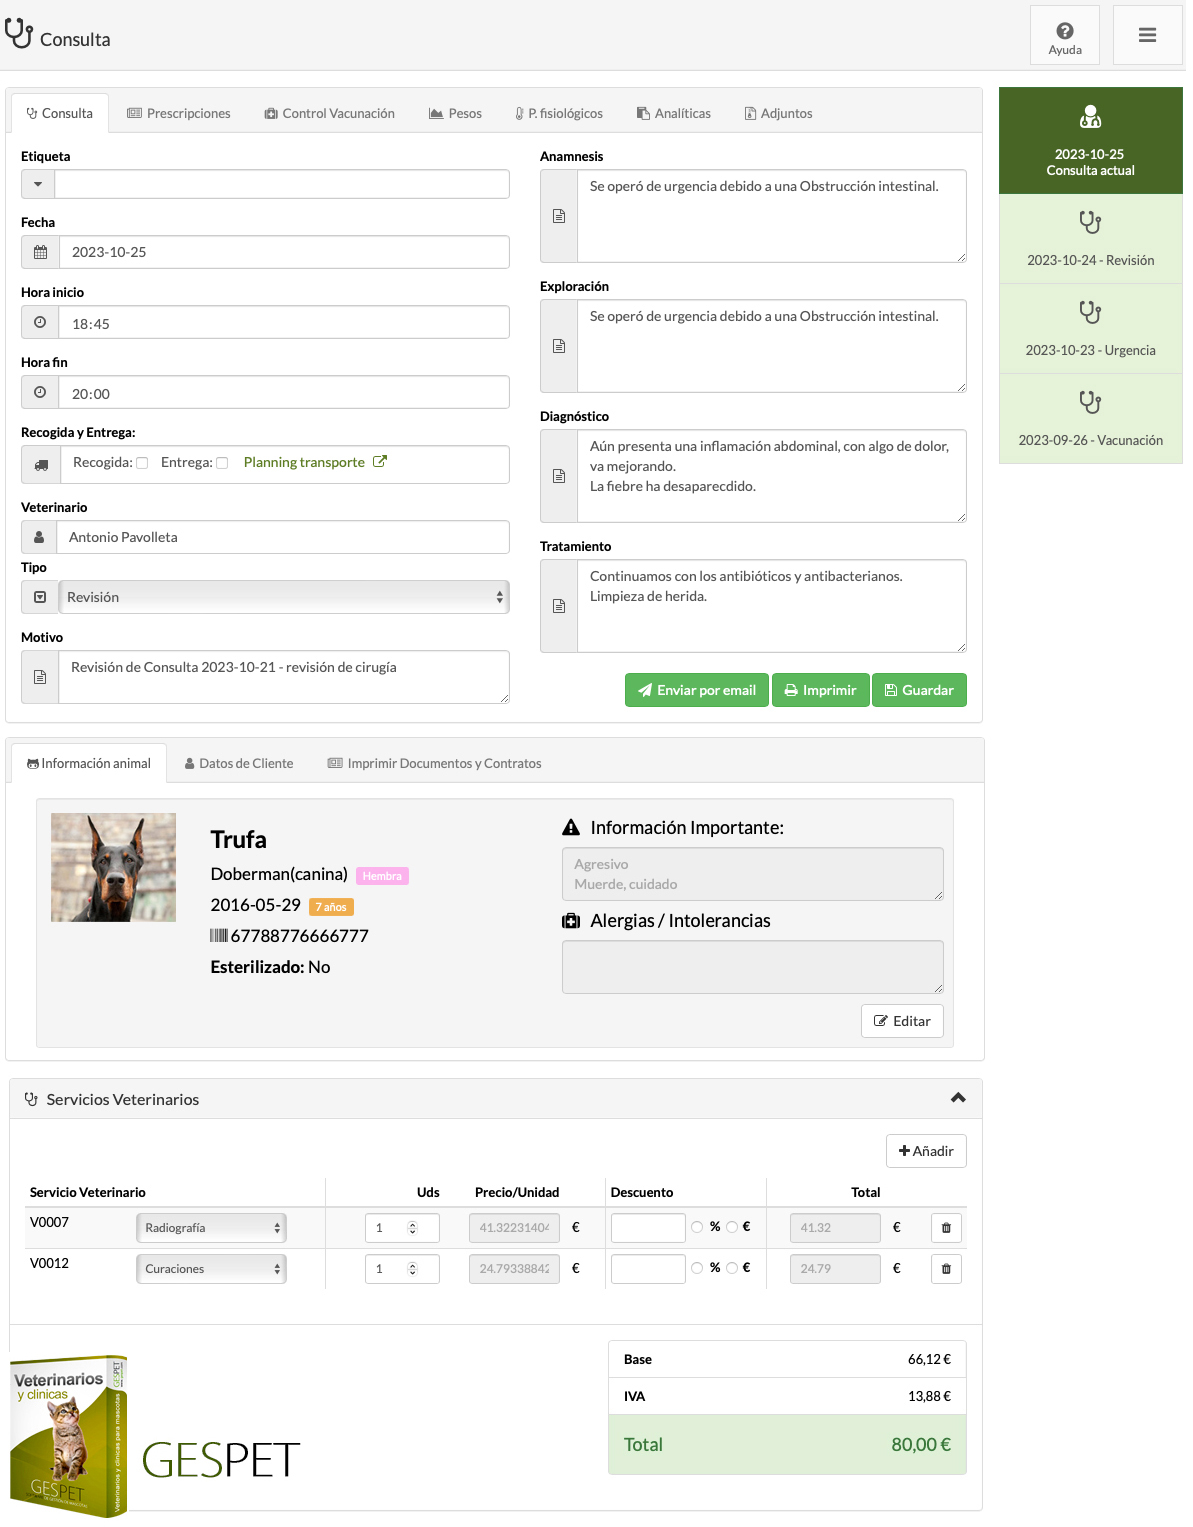
Task: Enable the Recogida checkbox
Action: point(142,463)
